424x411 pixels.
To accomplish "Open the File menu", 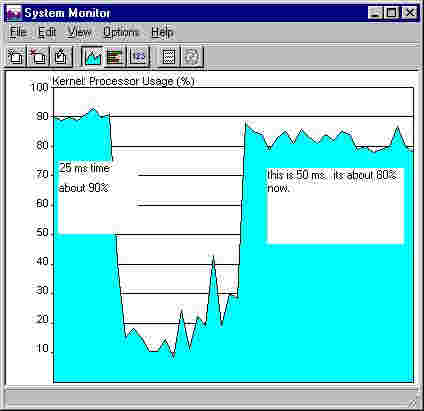I will coord(18,32).
